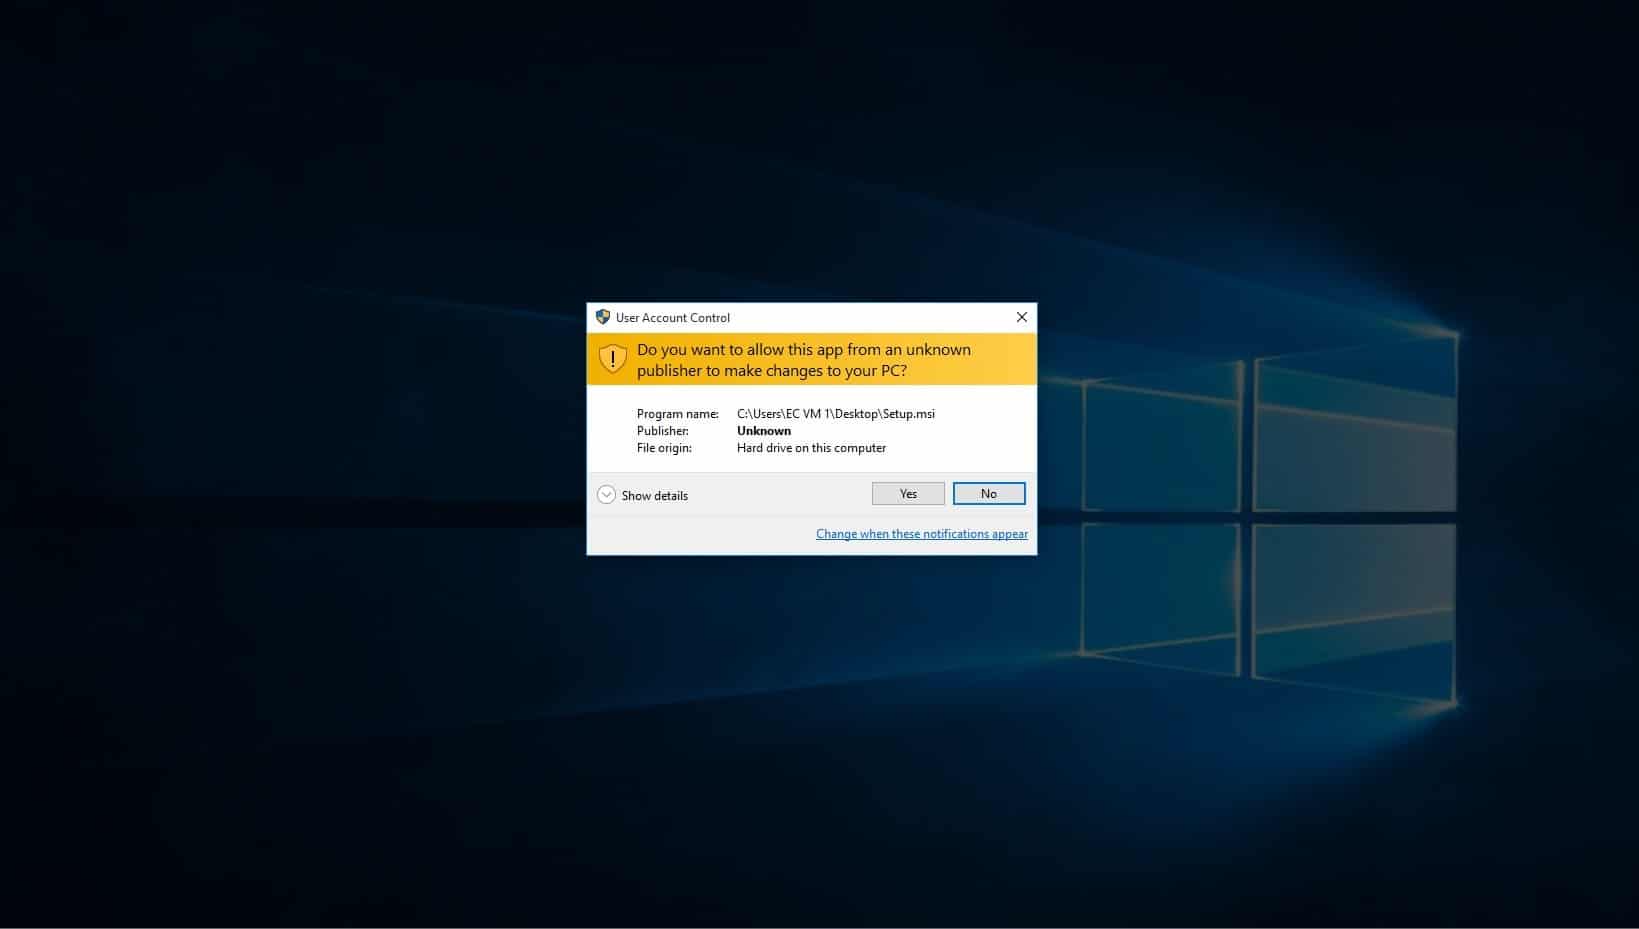Click the Setup.msi program path text

click(835, 414)
